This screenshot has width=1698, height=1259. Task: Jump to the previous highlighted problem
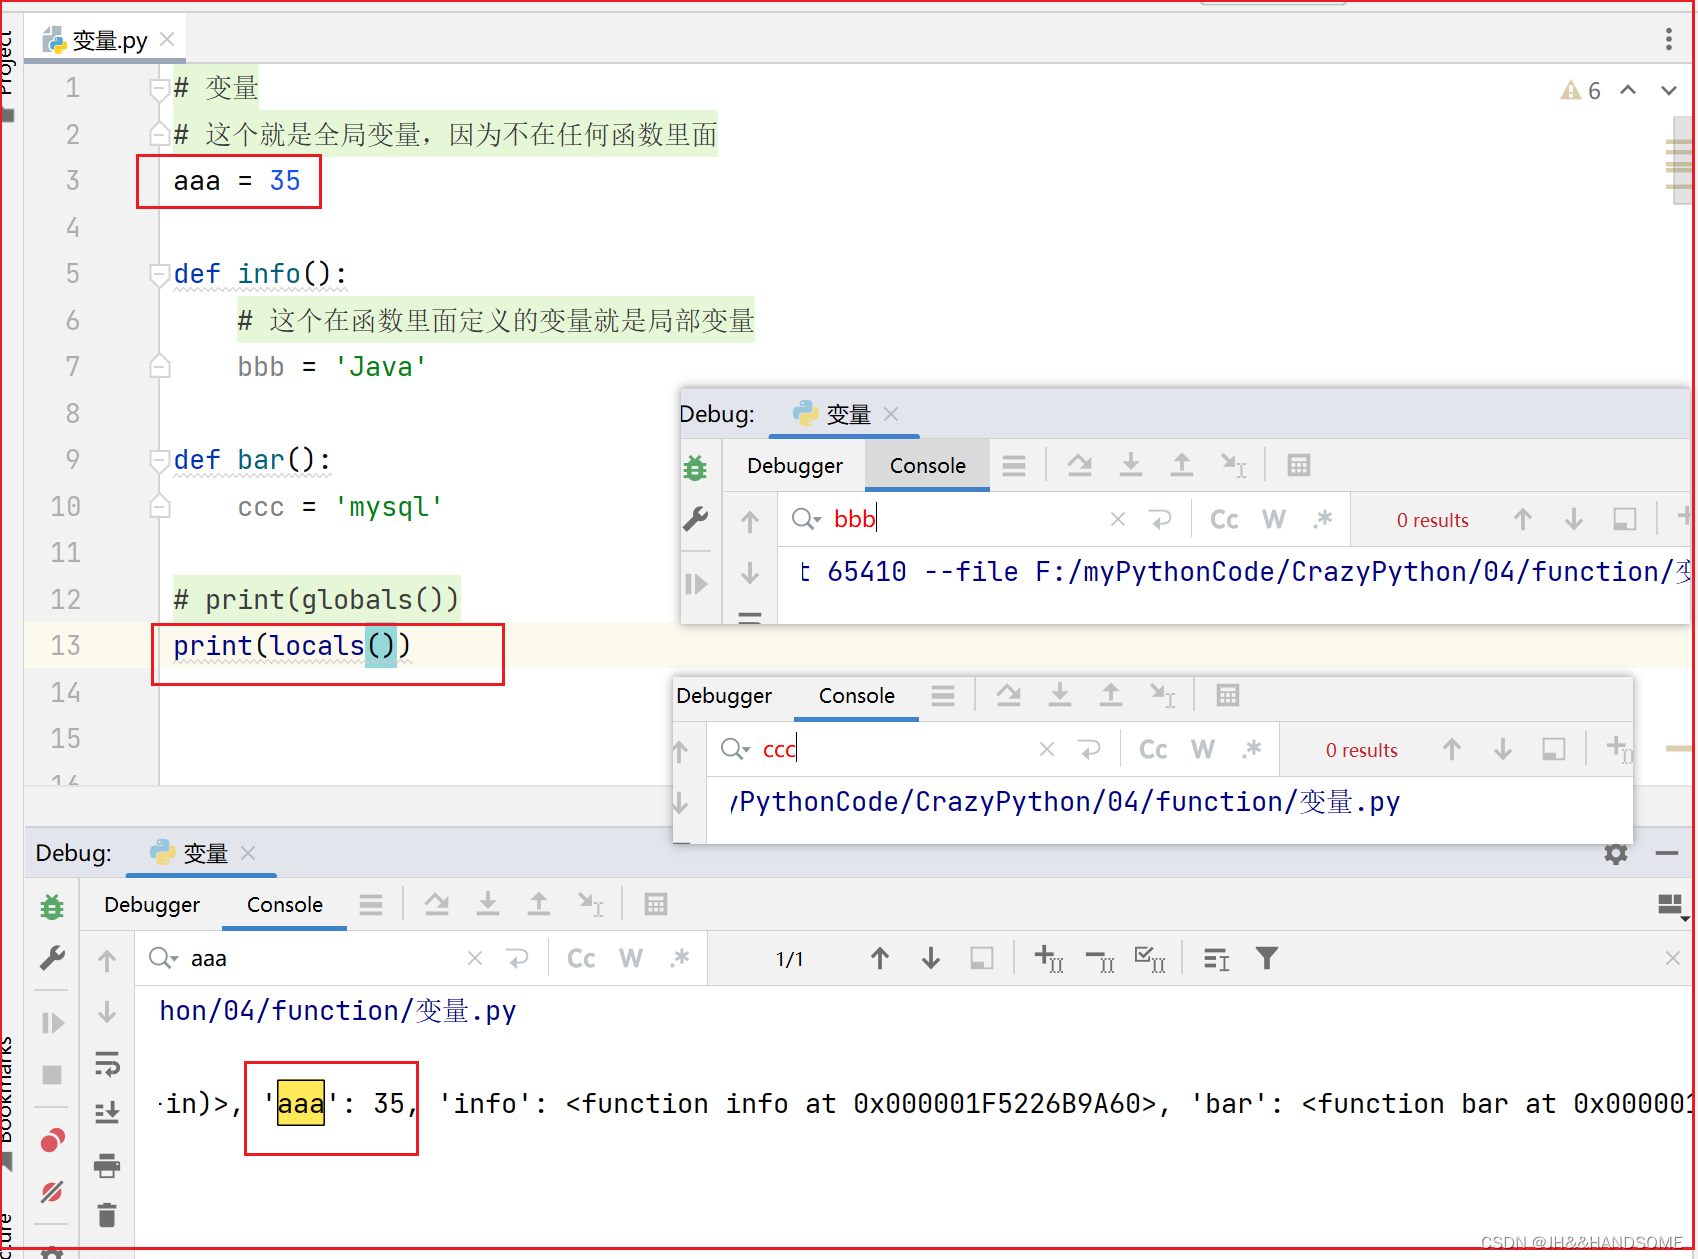1628,90
